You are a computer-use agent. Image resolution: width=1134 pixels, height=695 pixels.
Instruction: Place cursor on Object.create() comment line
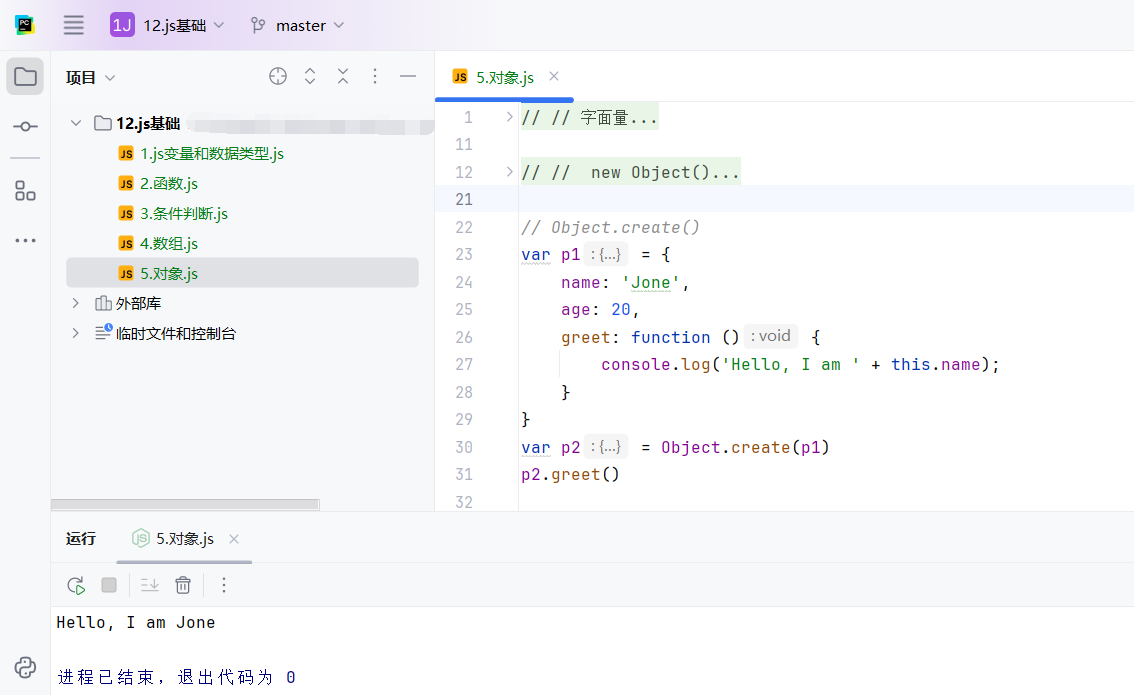pyautogui.click(x=610, y=227)
